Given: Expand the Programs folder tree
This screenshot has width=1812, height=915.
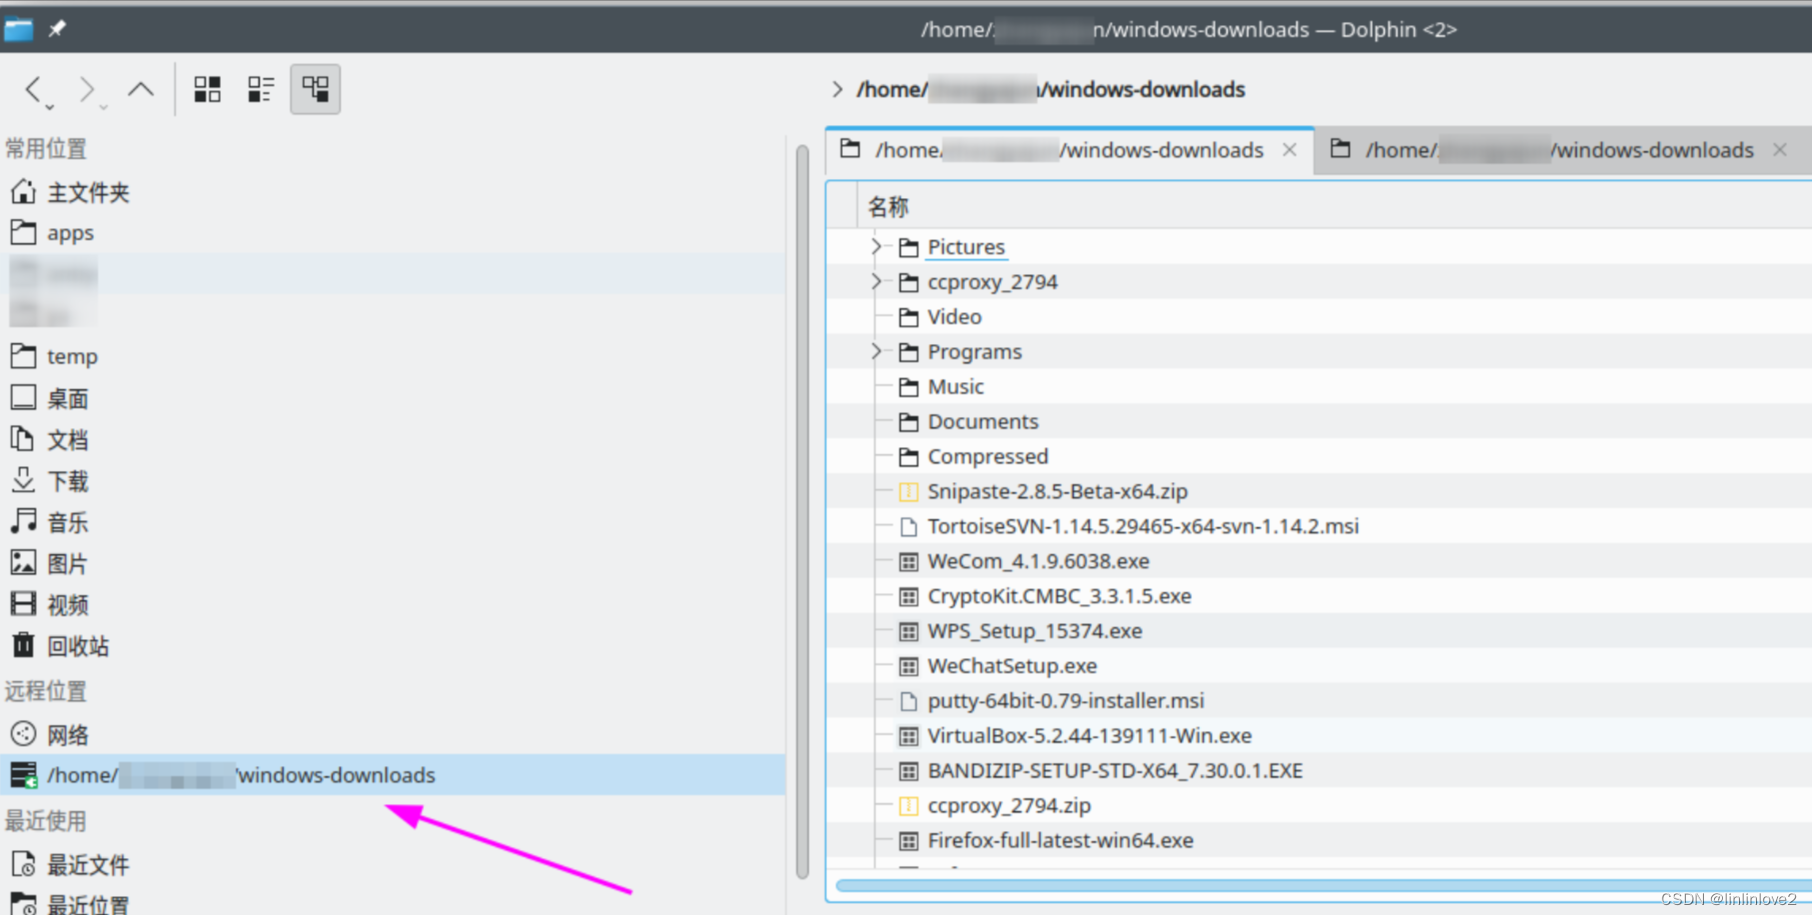Looking at the screenshot, I should (x=876, y=351).
